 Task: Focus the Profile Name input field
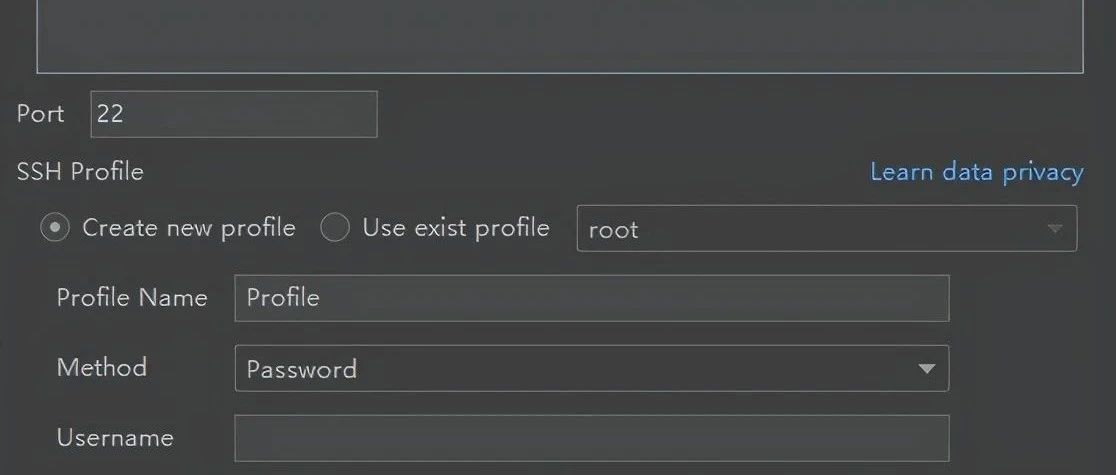[x=591, y=298]
